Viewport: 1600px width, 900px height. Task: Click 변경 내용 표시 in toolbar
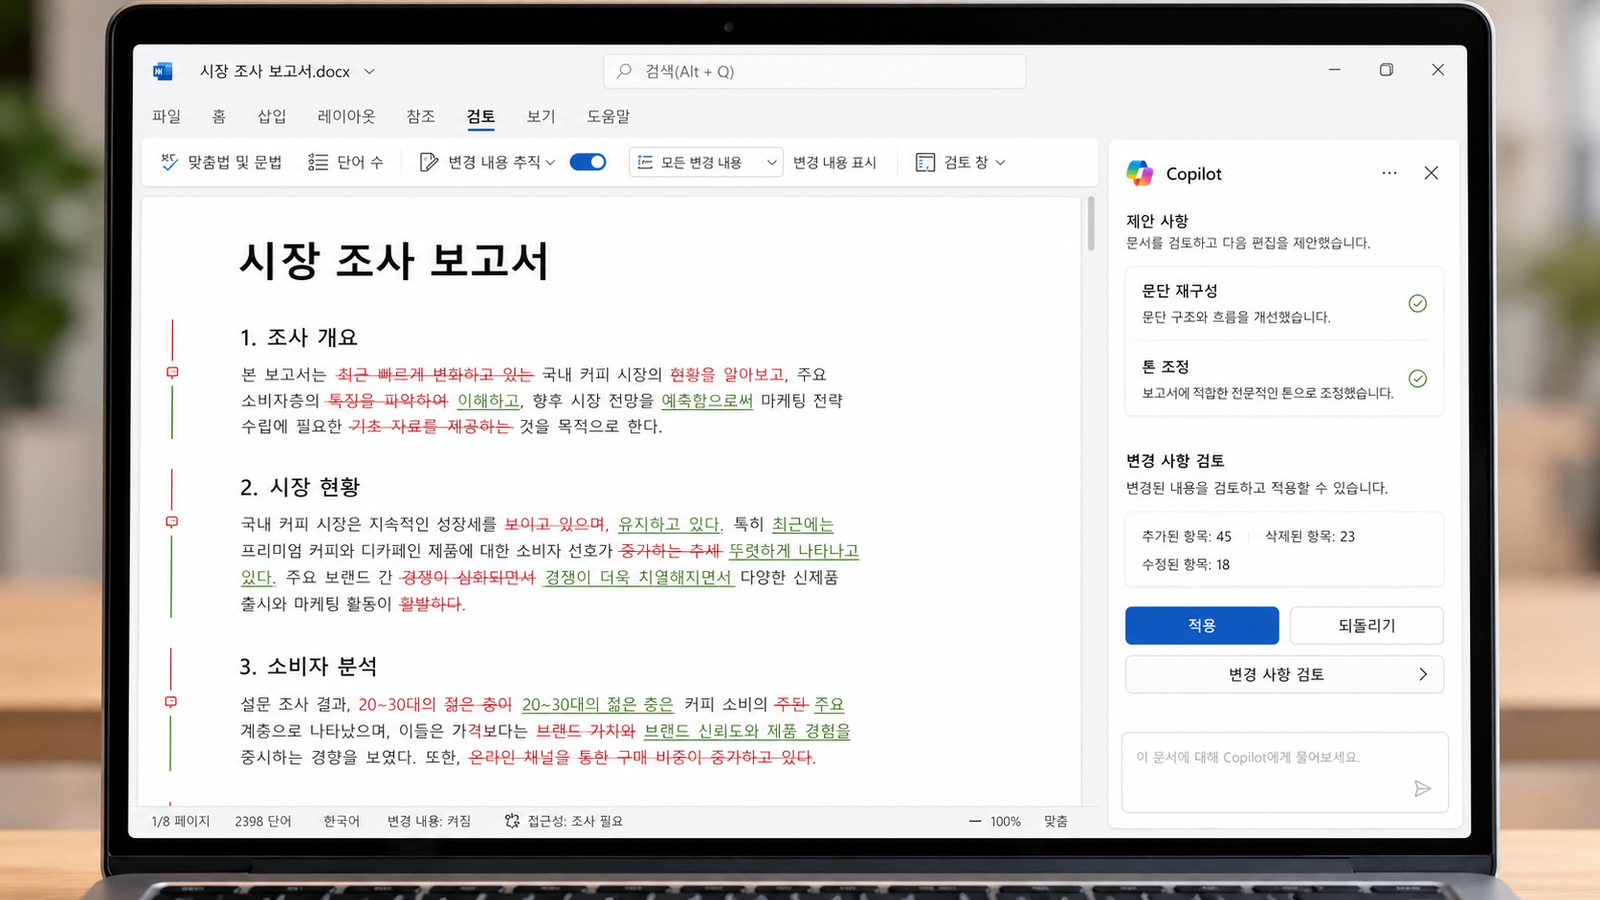[x=835, y=162]
